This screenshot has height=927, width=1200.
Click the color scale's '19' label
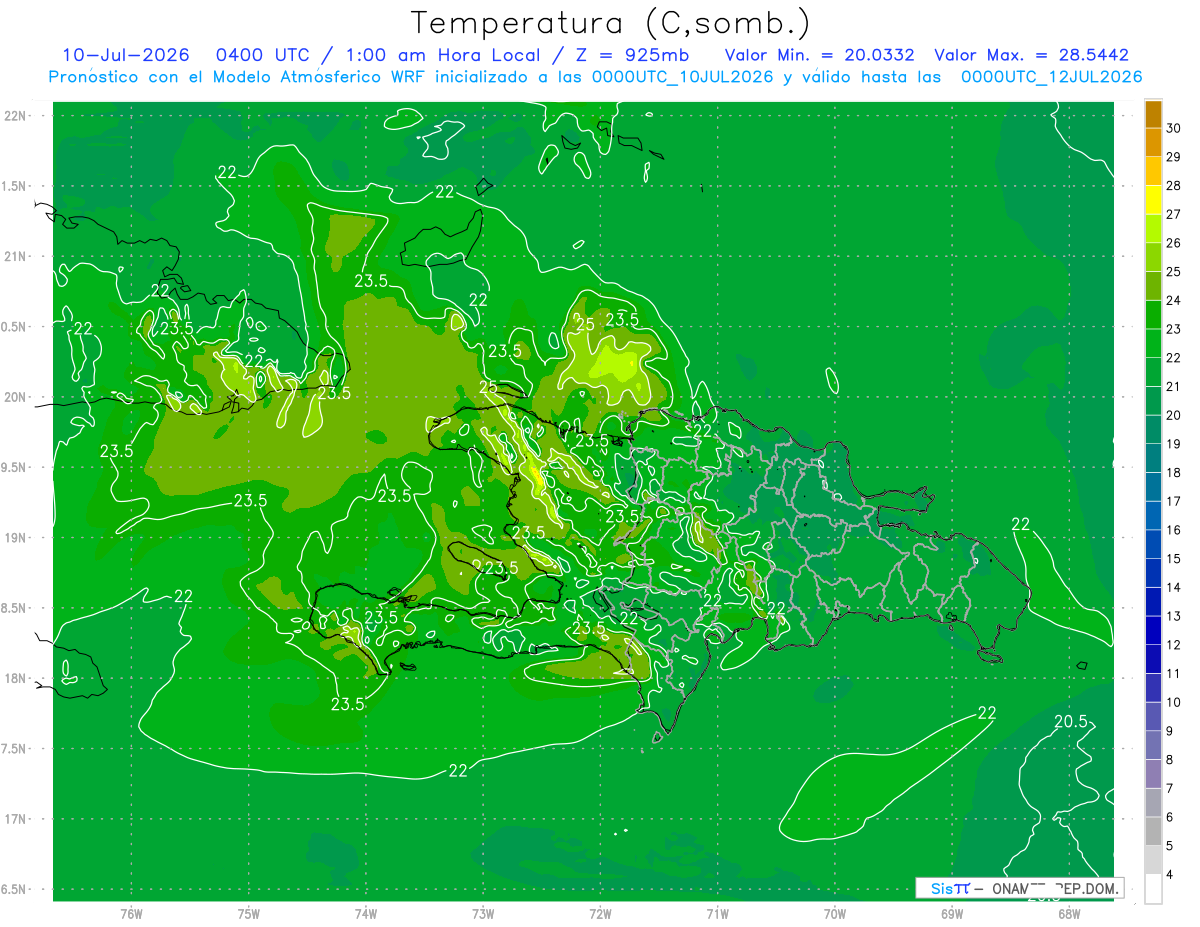(1174, 444)
